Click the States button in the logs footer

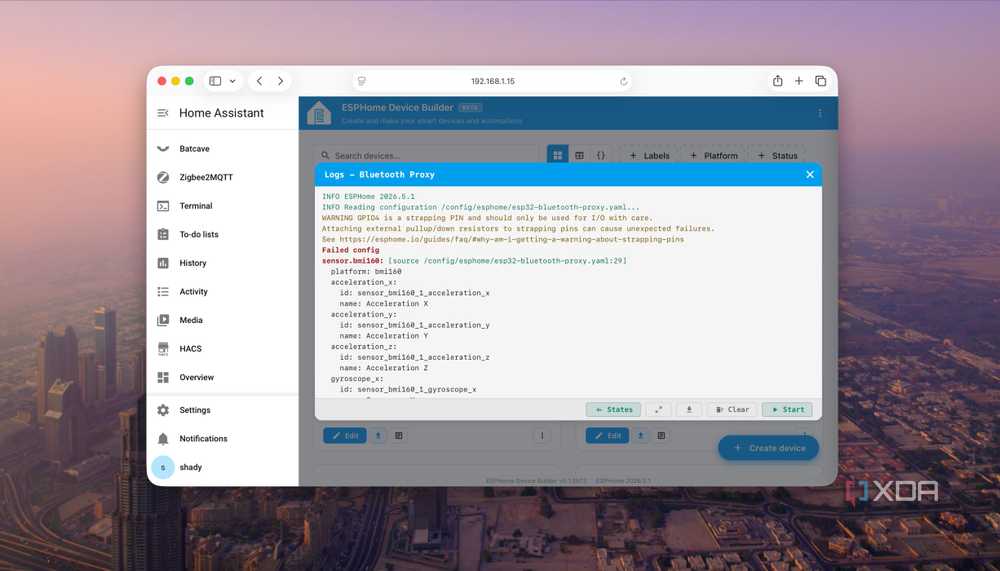pos(614,410)
